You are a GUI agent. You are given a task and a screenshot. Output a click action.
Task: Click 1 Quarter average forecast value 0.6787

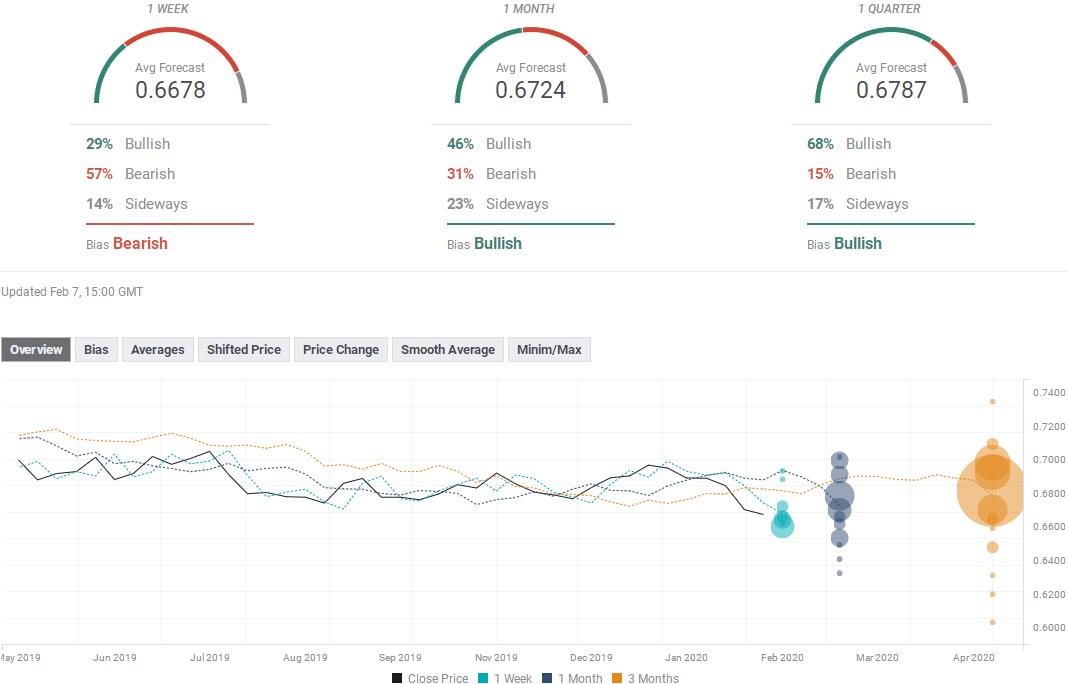coord(891,90)
